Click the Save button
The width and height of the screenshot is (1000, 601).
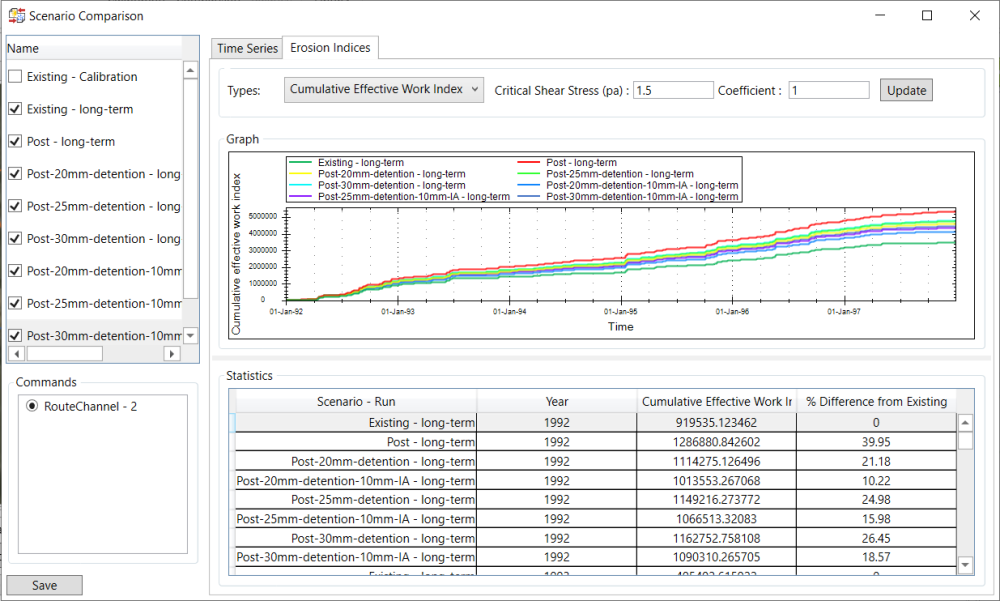point(44,585)
